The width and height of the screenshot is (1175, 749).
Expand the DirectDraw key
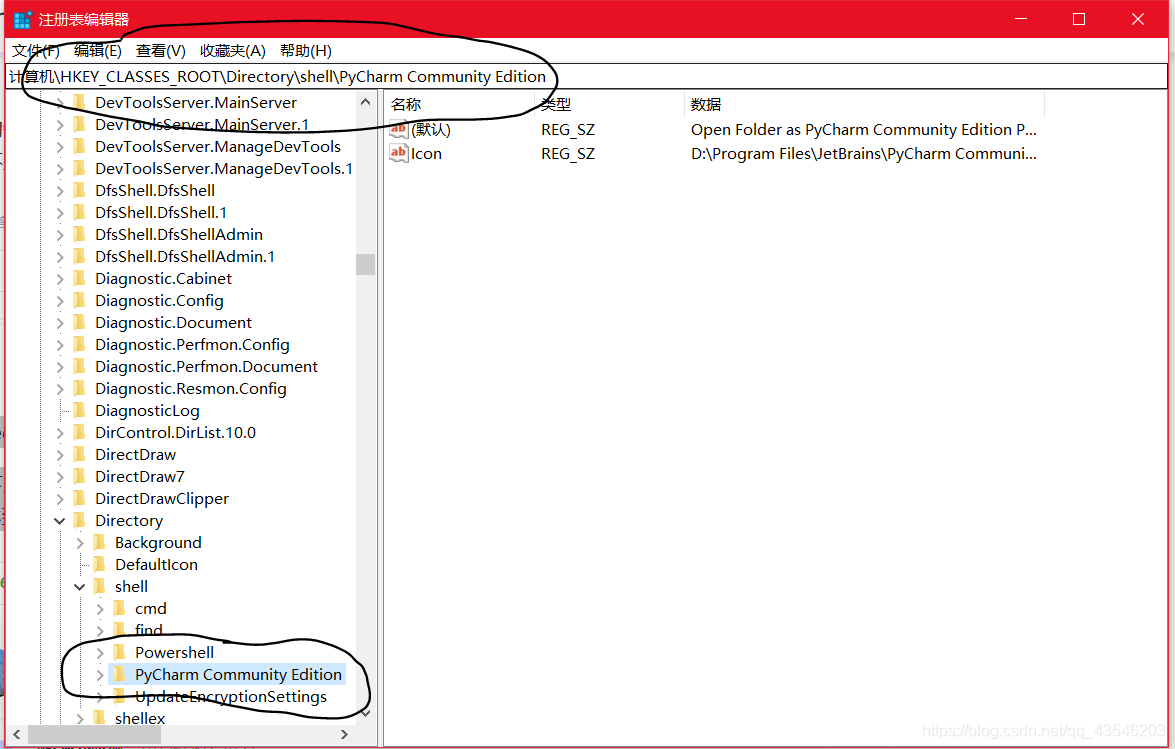click(x=60, y=455)
